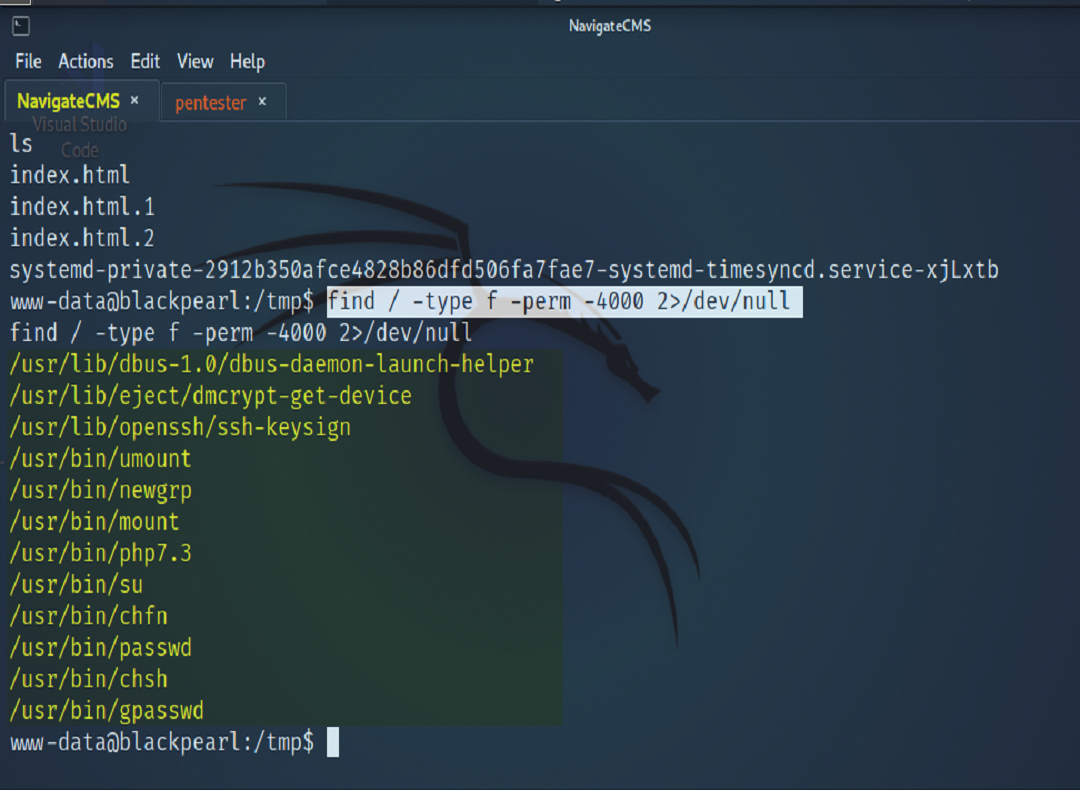
Task: Click the /usr/lib/openssh/ssh-keysign path
Action: pyautogui.click(x=180, y=428)
